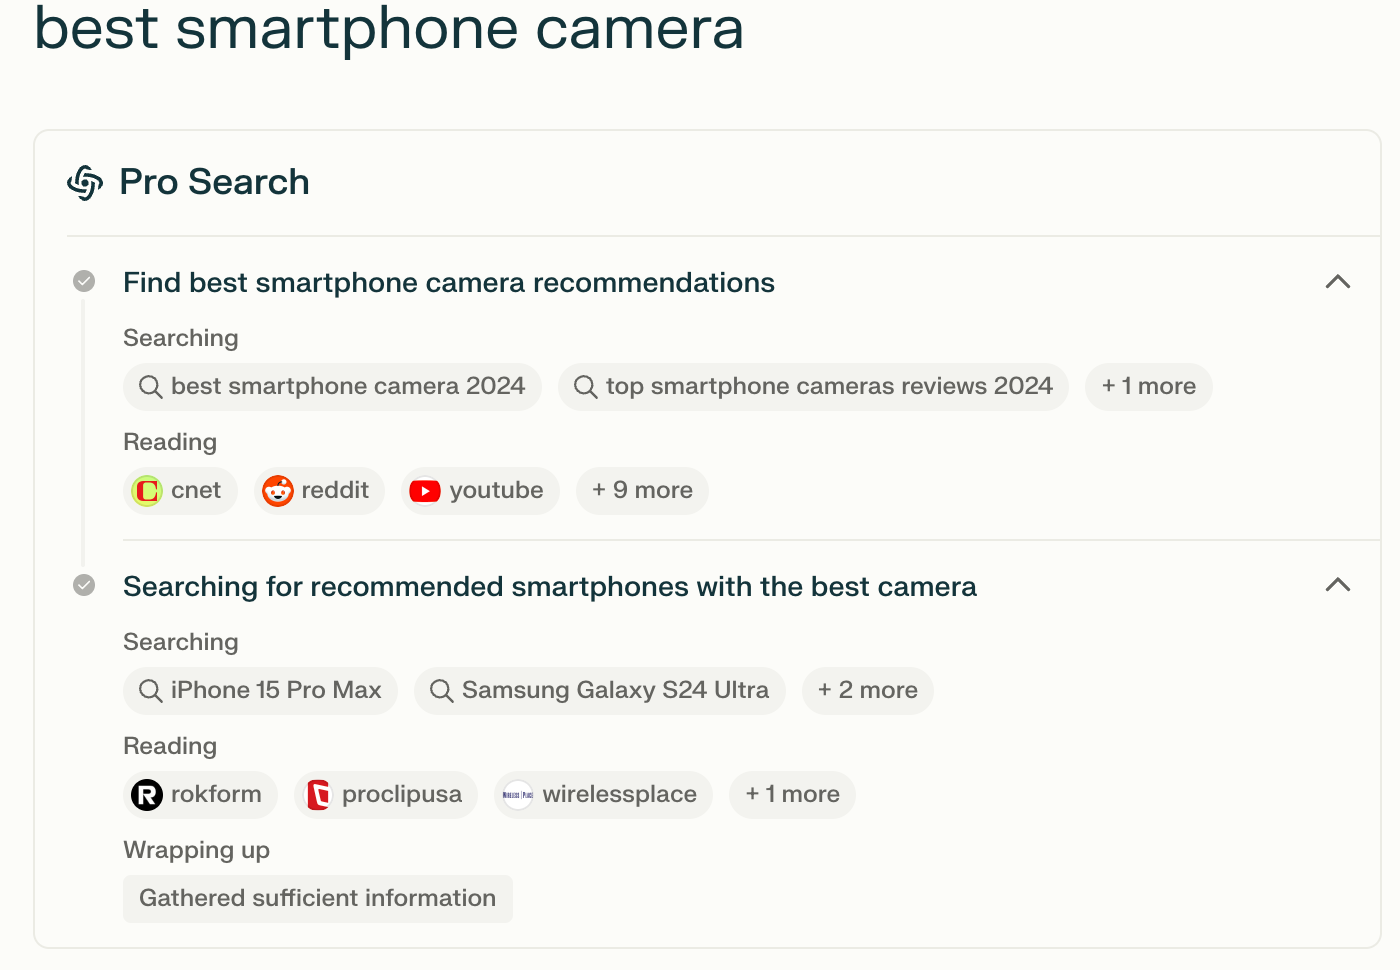Open the iPhone 15 Pro Max query

(x=260, y=691)
